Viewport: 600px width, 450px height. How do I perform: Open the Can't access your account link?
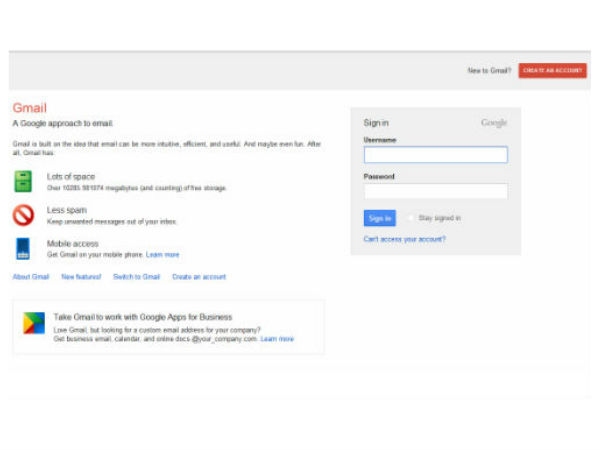(x=404, y=239)
